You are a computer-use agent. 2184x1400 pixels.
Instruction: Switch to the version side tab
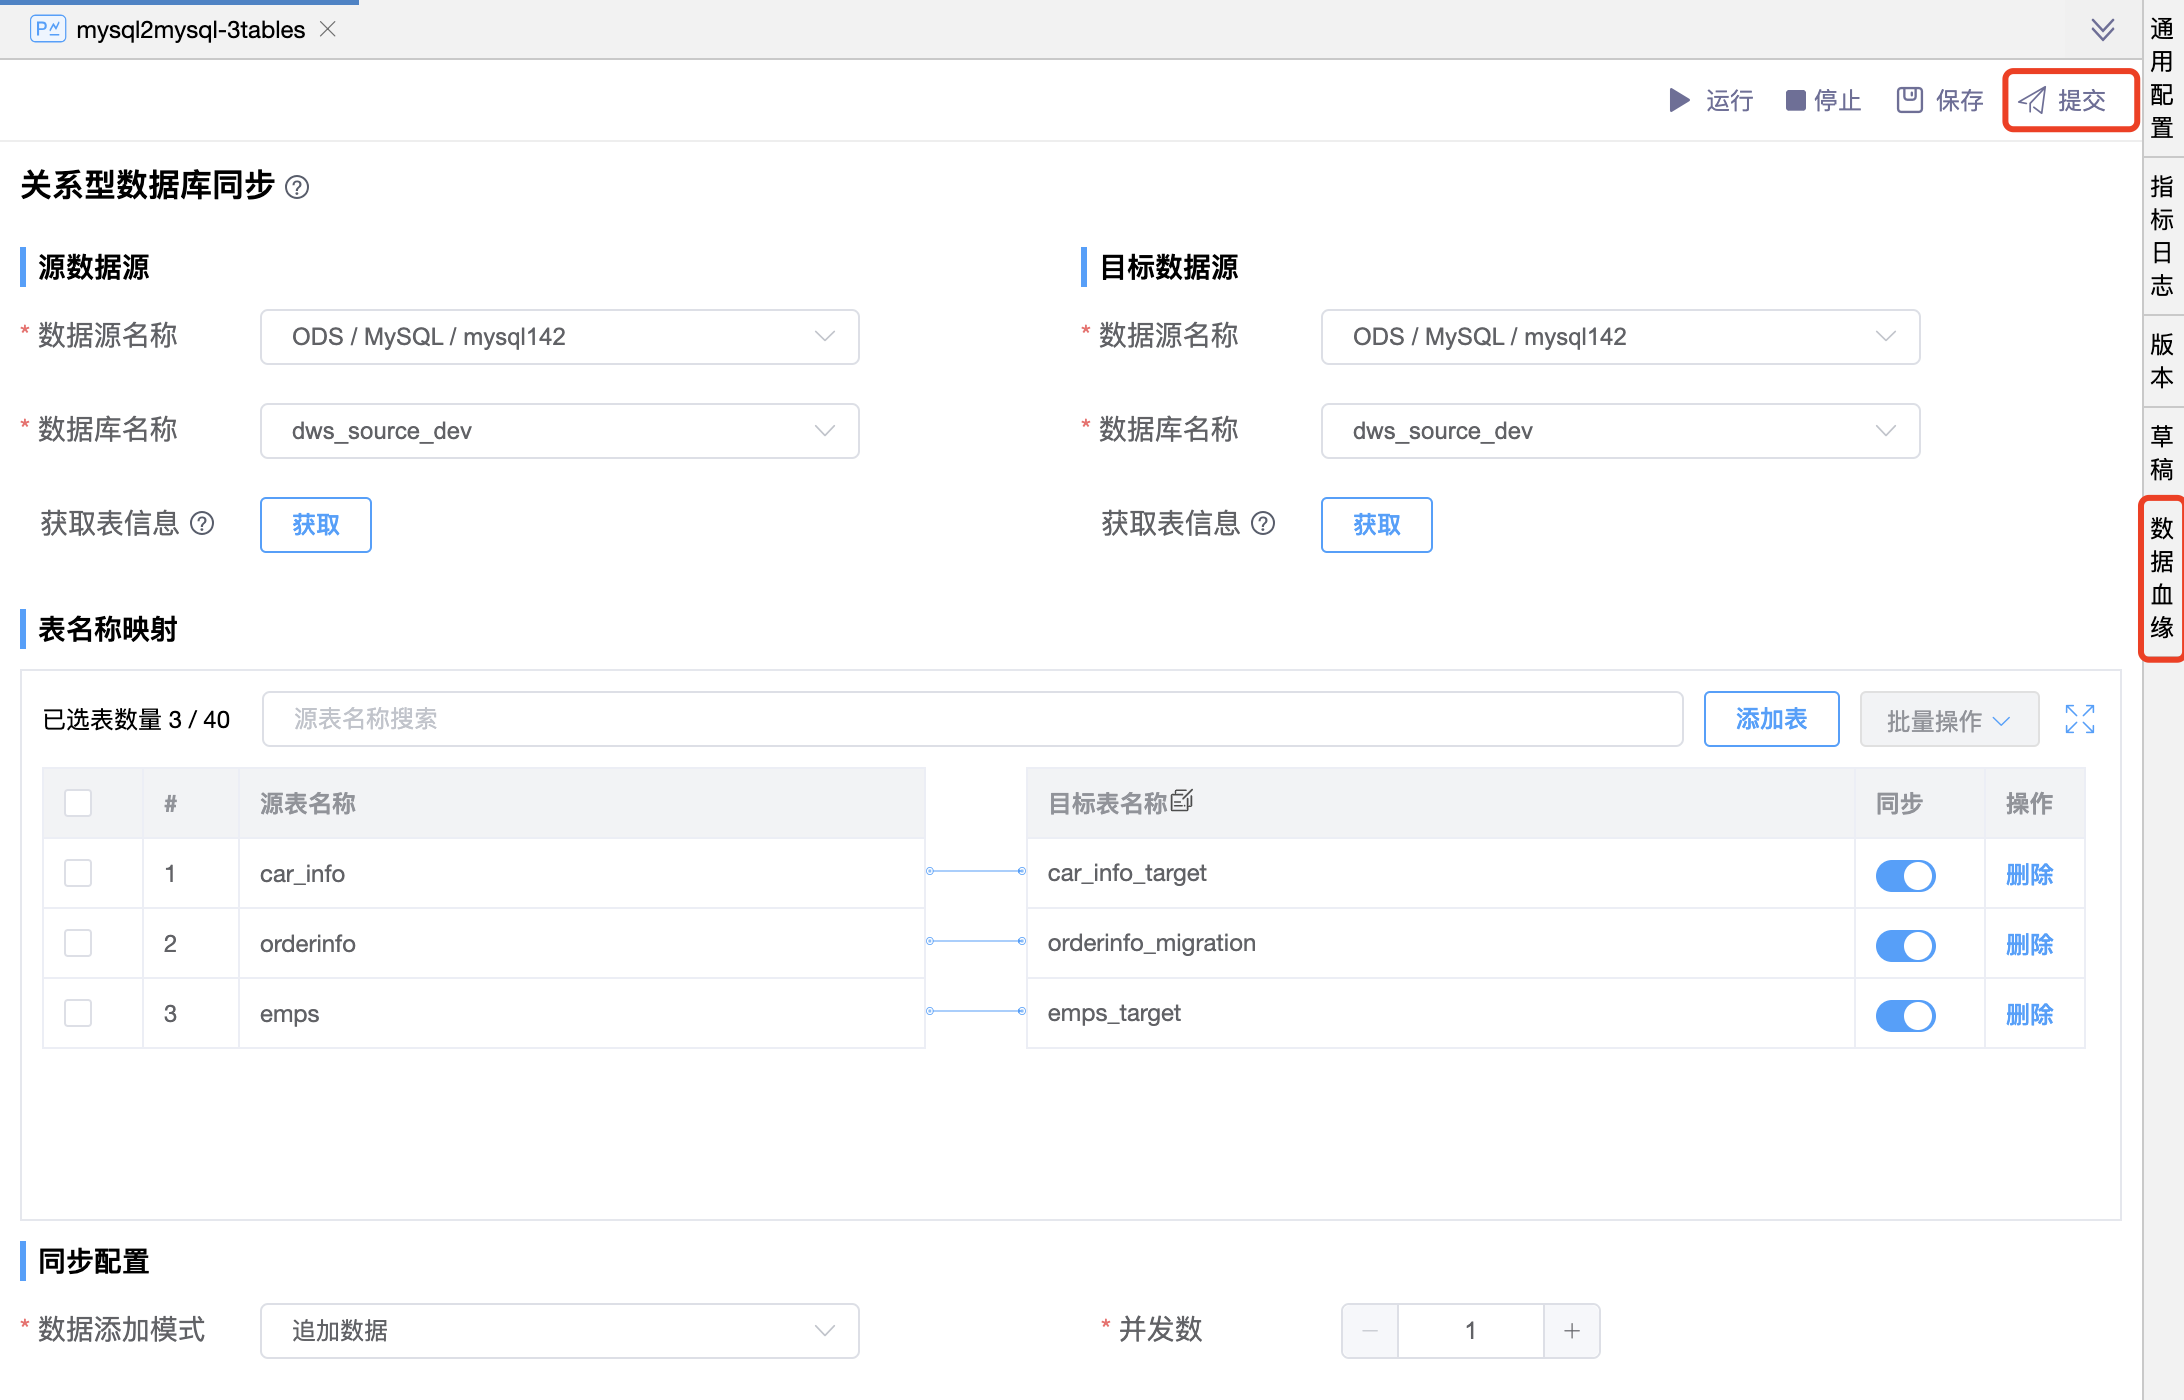coord(2162,360)
